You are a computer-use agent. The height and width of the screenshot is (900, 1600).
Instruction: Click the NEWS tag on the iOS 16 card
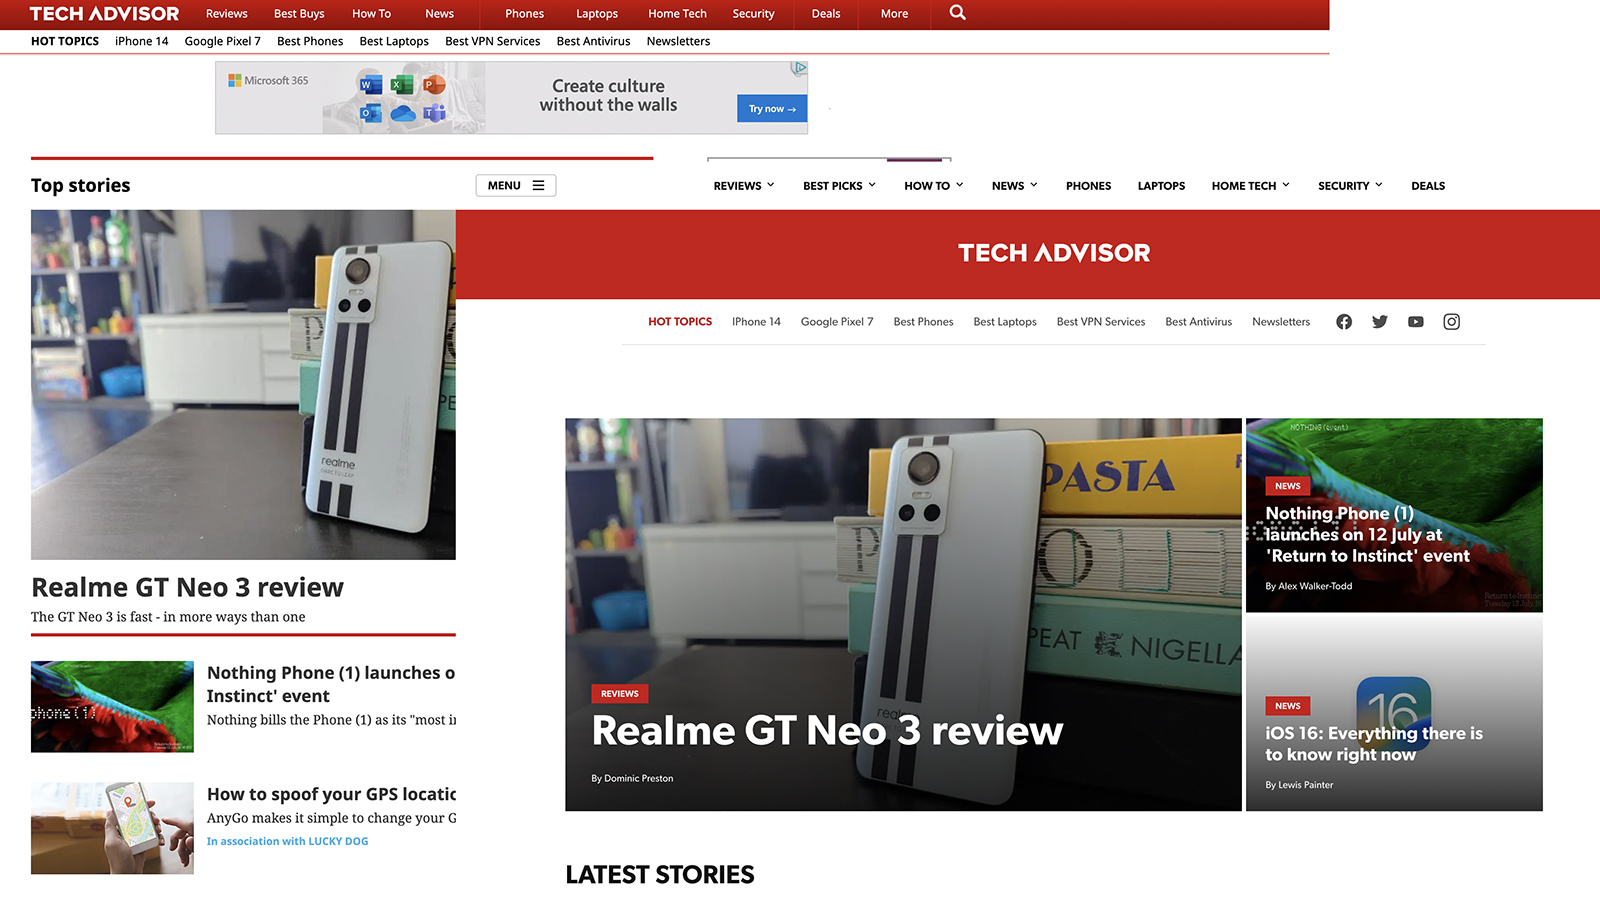point(1288,706)
